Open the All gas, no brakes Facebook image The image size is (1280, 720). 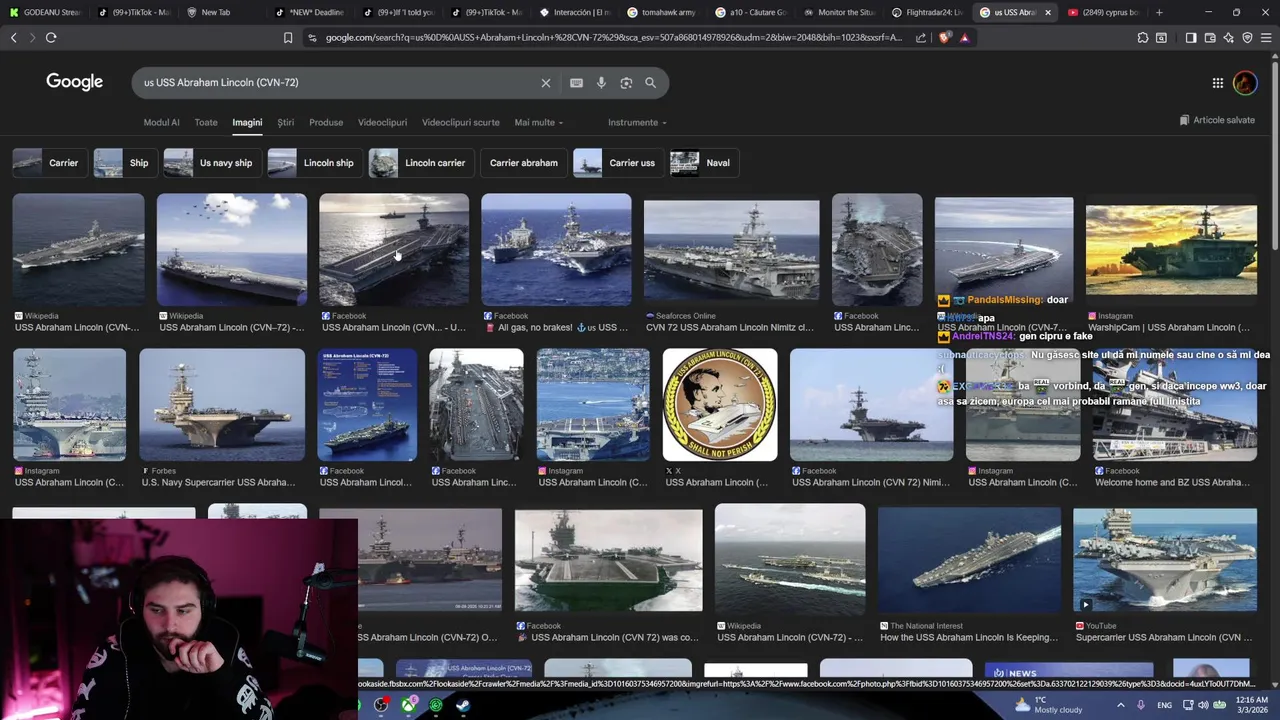click(556, 250)
